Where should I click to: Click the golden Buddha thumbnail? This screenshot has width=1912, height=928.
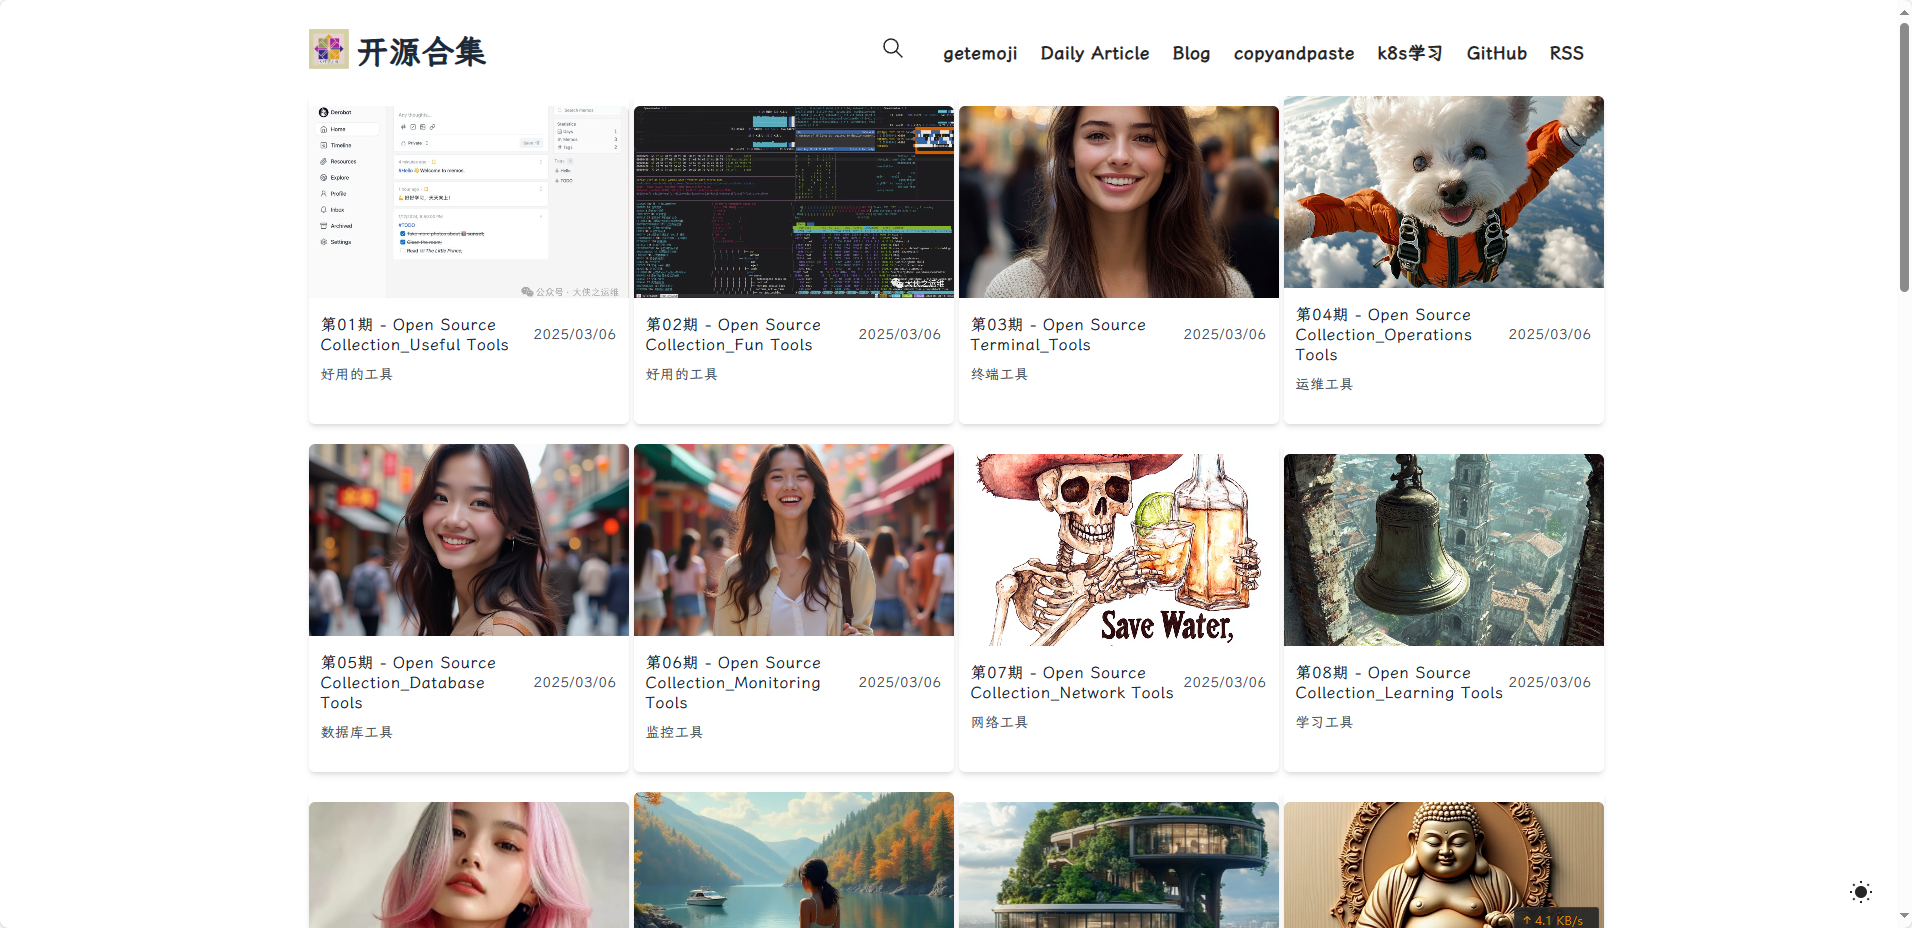click(x=1443, y=865)
